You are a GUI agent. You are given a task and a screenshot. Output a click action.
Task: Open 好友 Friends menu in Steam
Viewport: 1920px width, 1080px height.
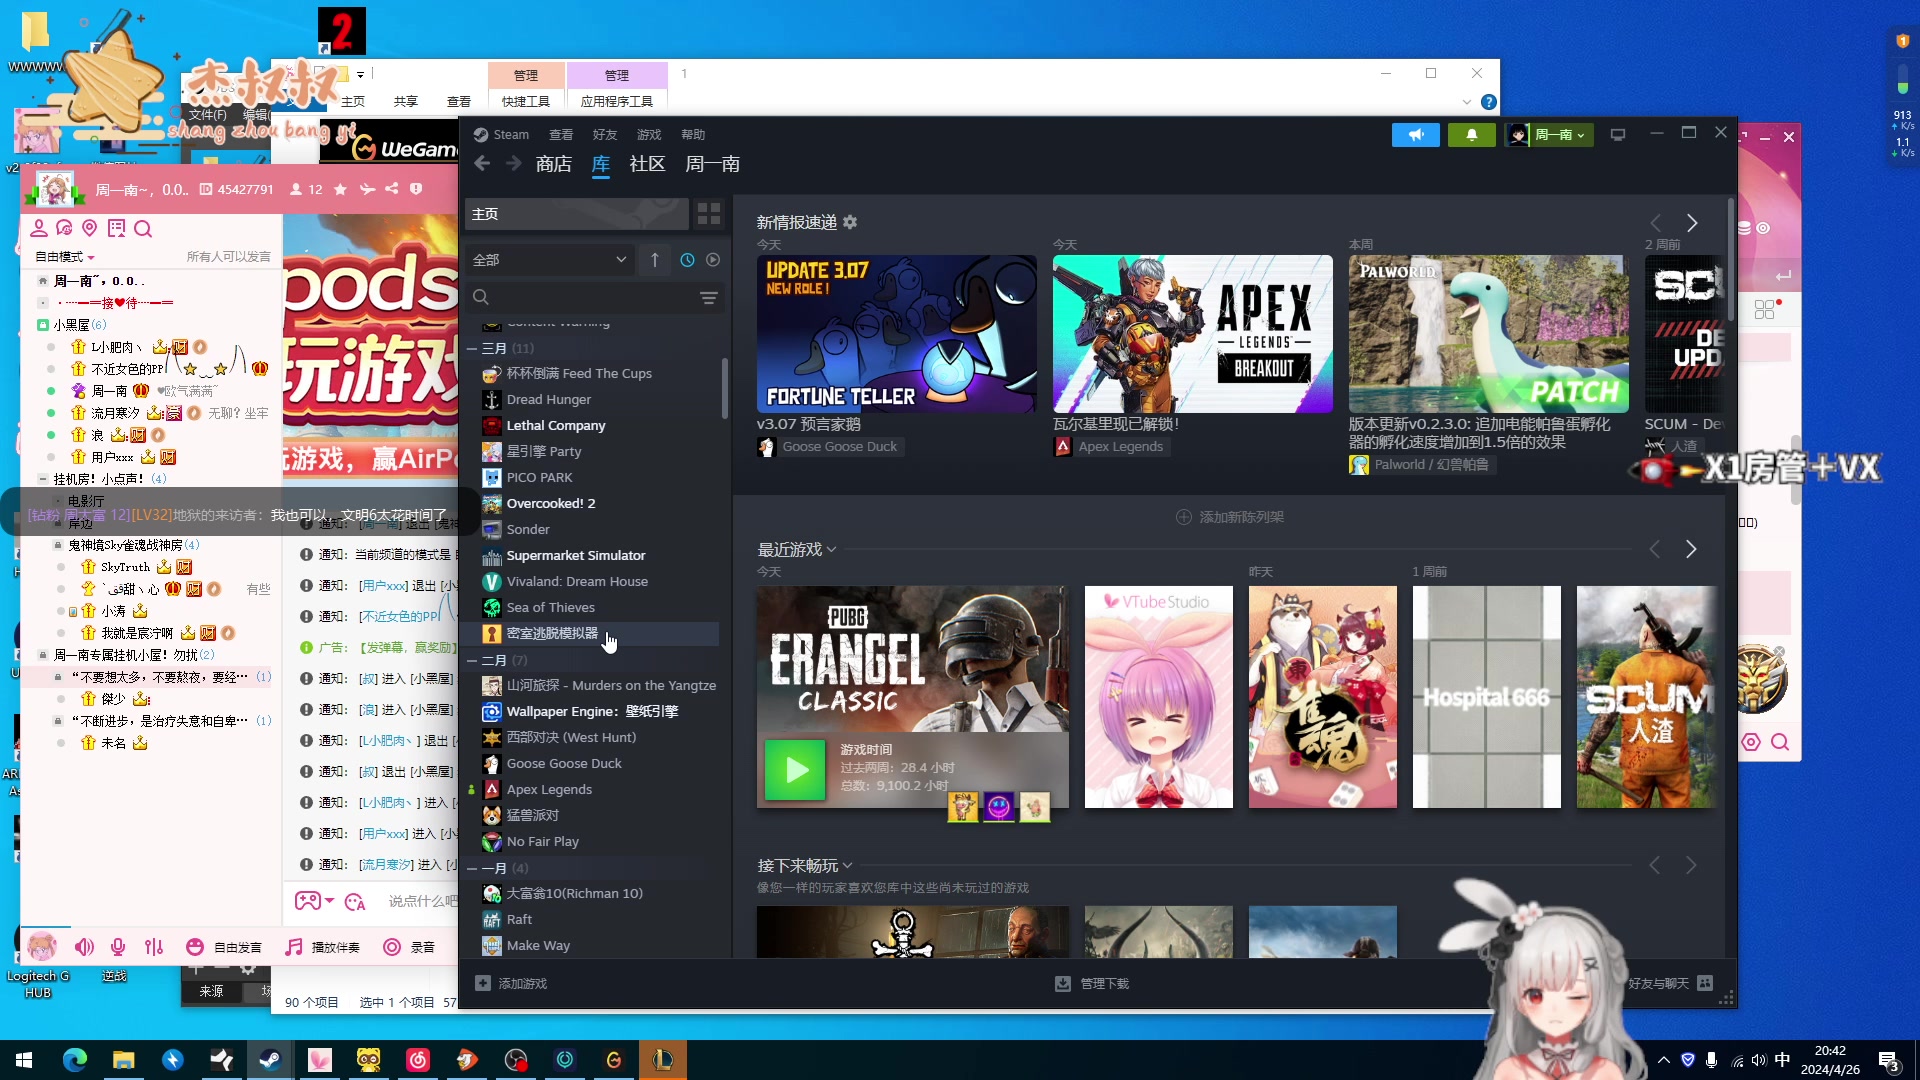coord(605,135)
